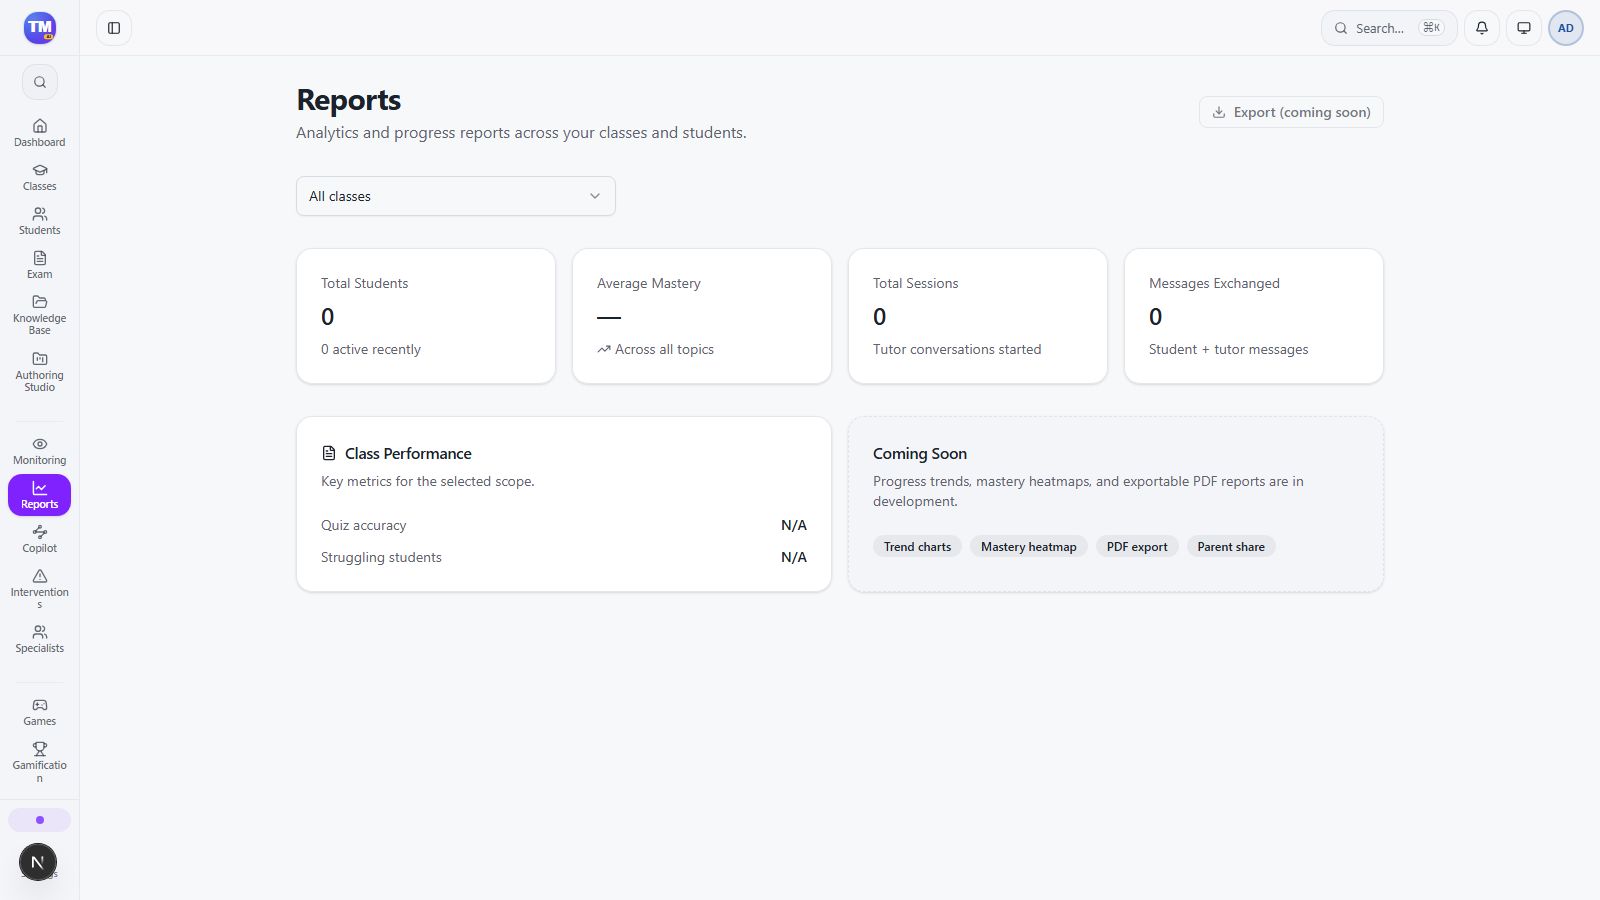Click the Messages Exchanged card
Image resolution: width=1600 pixels, height=900 pixels.
[1254, 316]
